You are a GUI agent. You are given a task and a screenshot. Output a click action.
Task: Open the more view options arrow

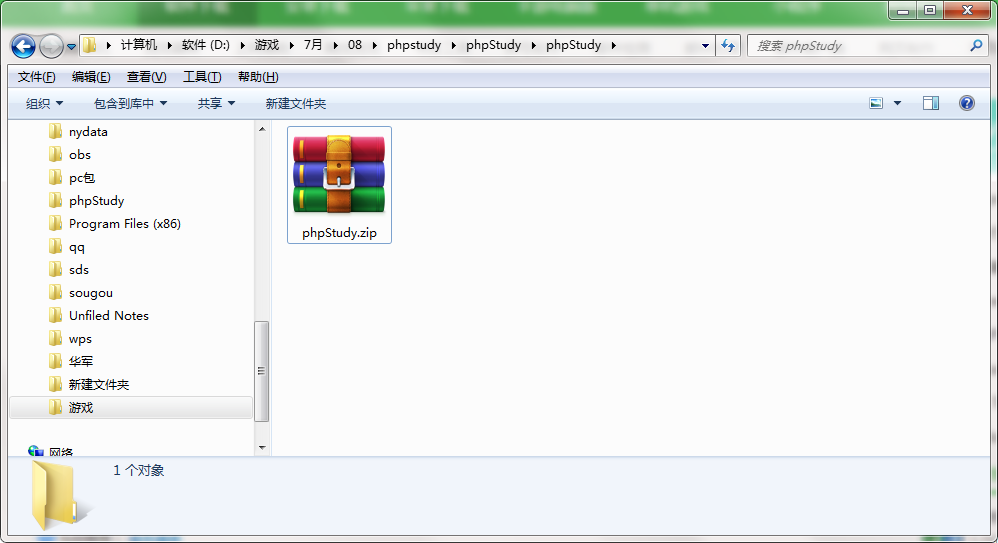click(x=897, y=103)
